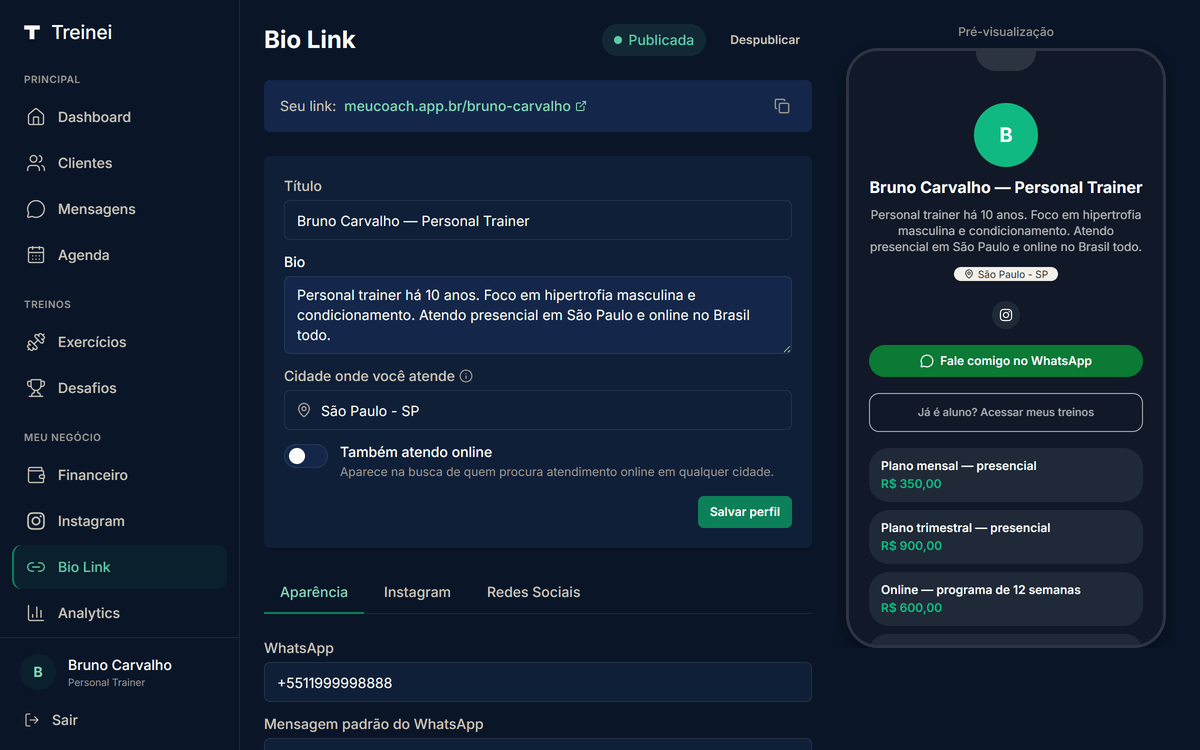Open Analytics in the sidebar
The image size is (1200, 750).
120,613
